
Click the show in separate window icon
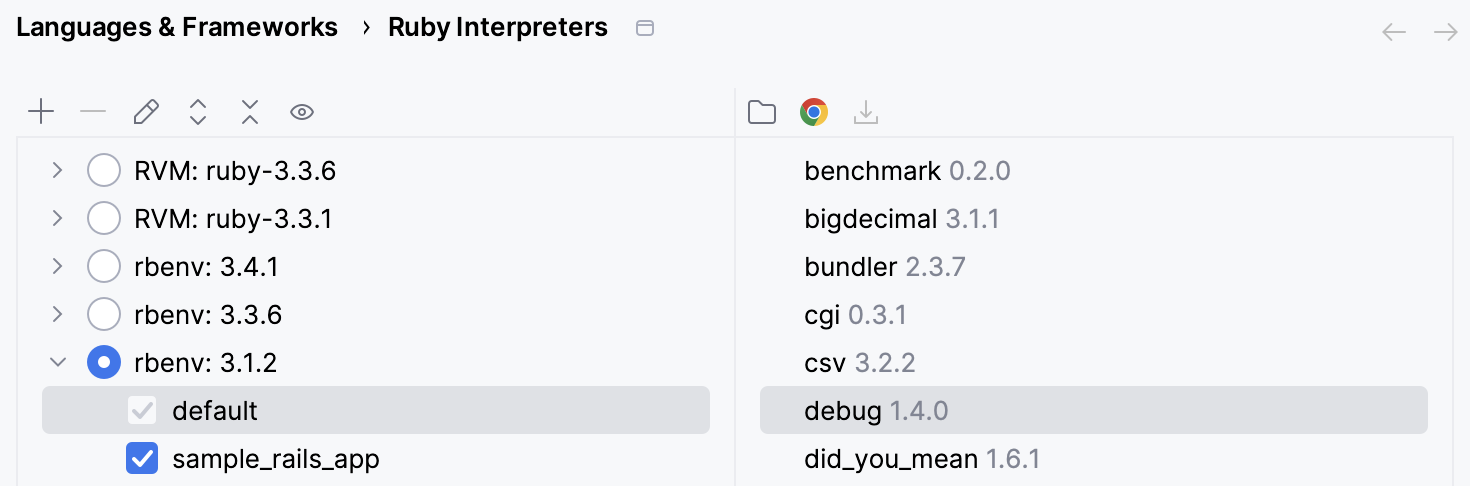point(645,29)
